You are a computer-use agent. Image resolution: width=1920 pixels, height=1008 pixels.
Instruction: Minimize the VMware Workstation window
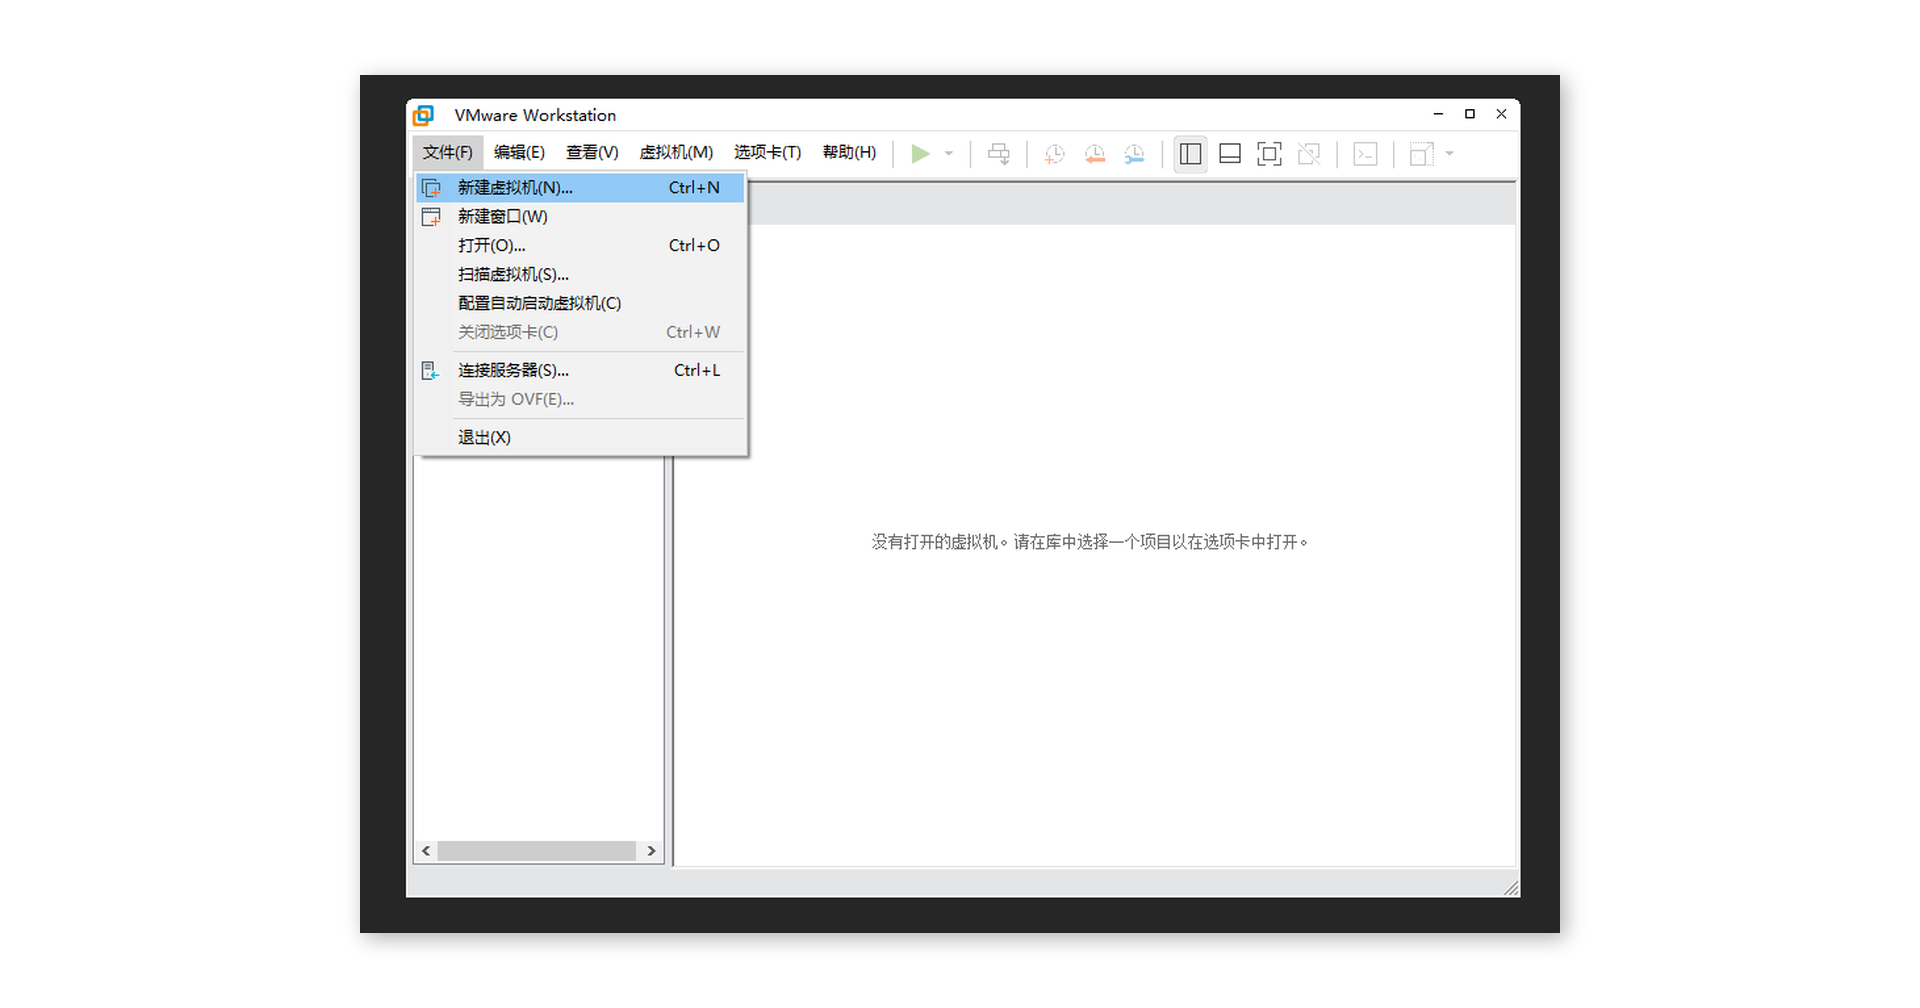[x=1438, y=114]
